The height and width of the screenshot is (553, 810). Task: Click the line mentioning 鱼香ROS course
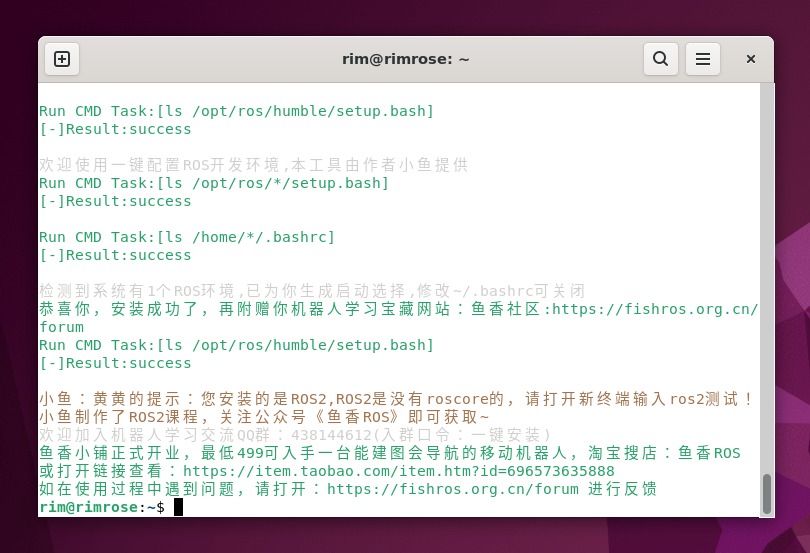[264, 417]
